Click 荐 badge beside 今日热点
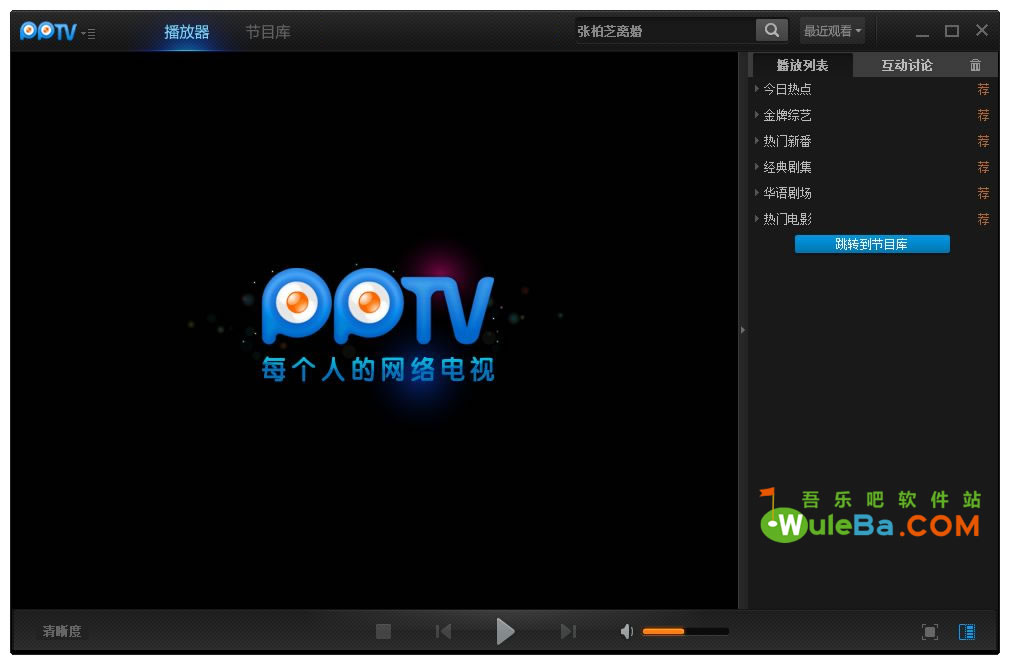 click(983, 89)
